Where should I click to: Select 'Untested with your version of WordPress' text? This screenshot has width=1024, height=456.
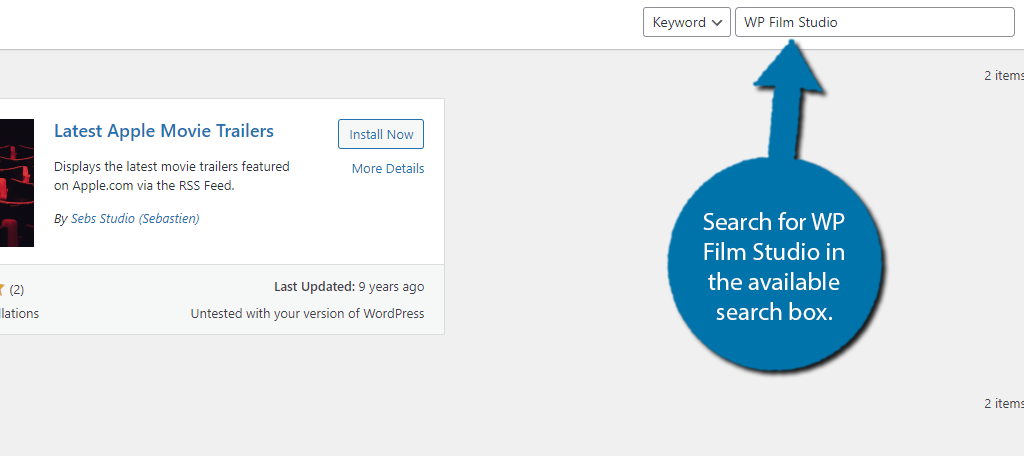(x=308, y=314)
